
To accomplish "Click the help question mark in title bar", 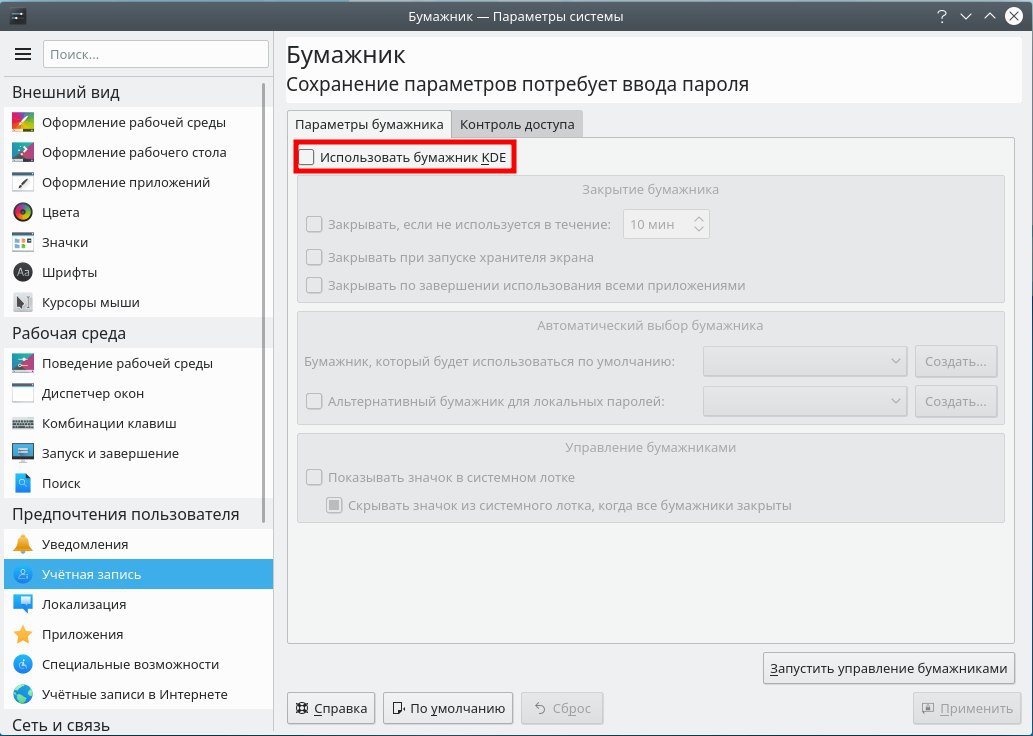I will 942,16.
